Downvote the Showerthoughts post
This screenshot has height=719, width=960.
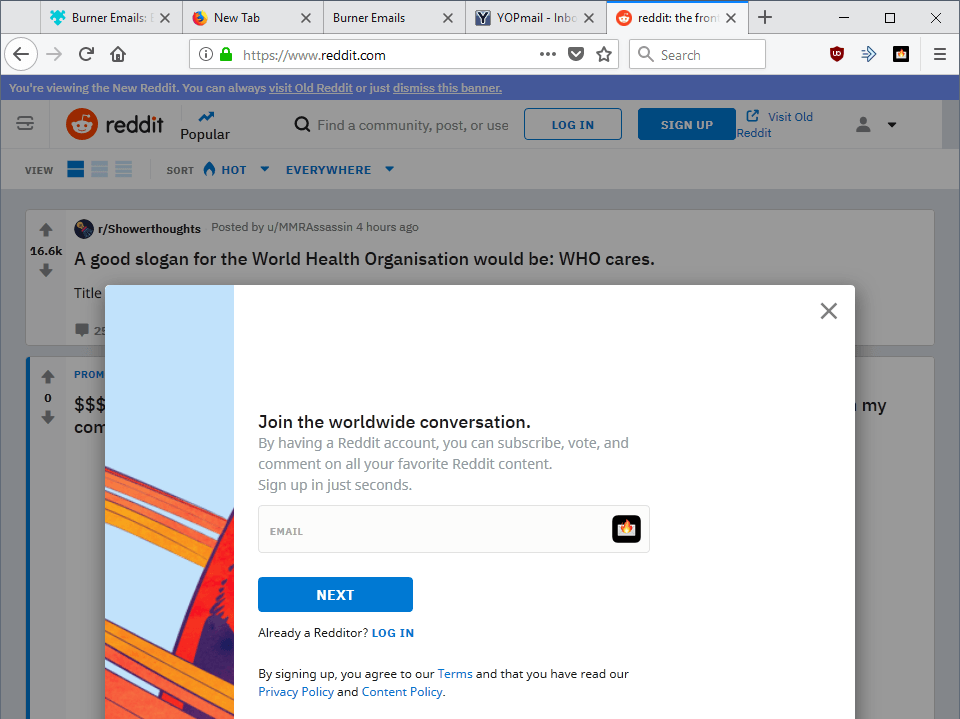46,271
